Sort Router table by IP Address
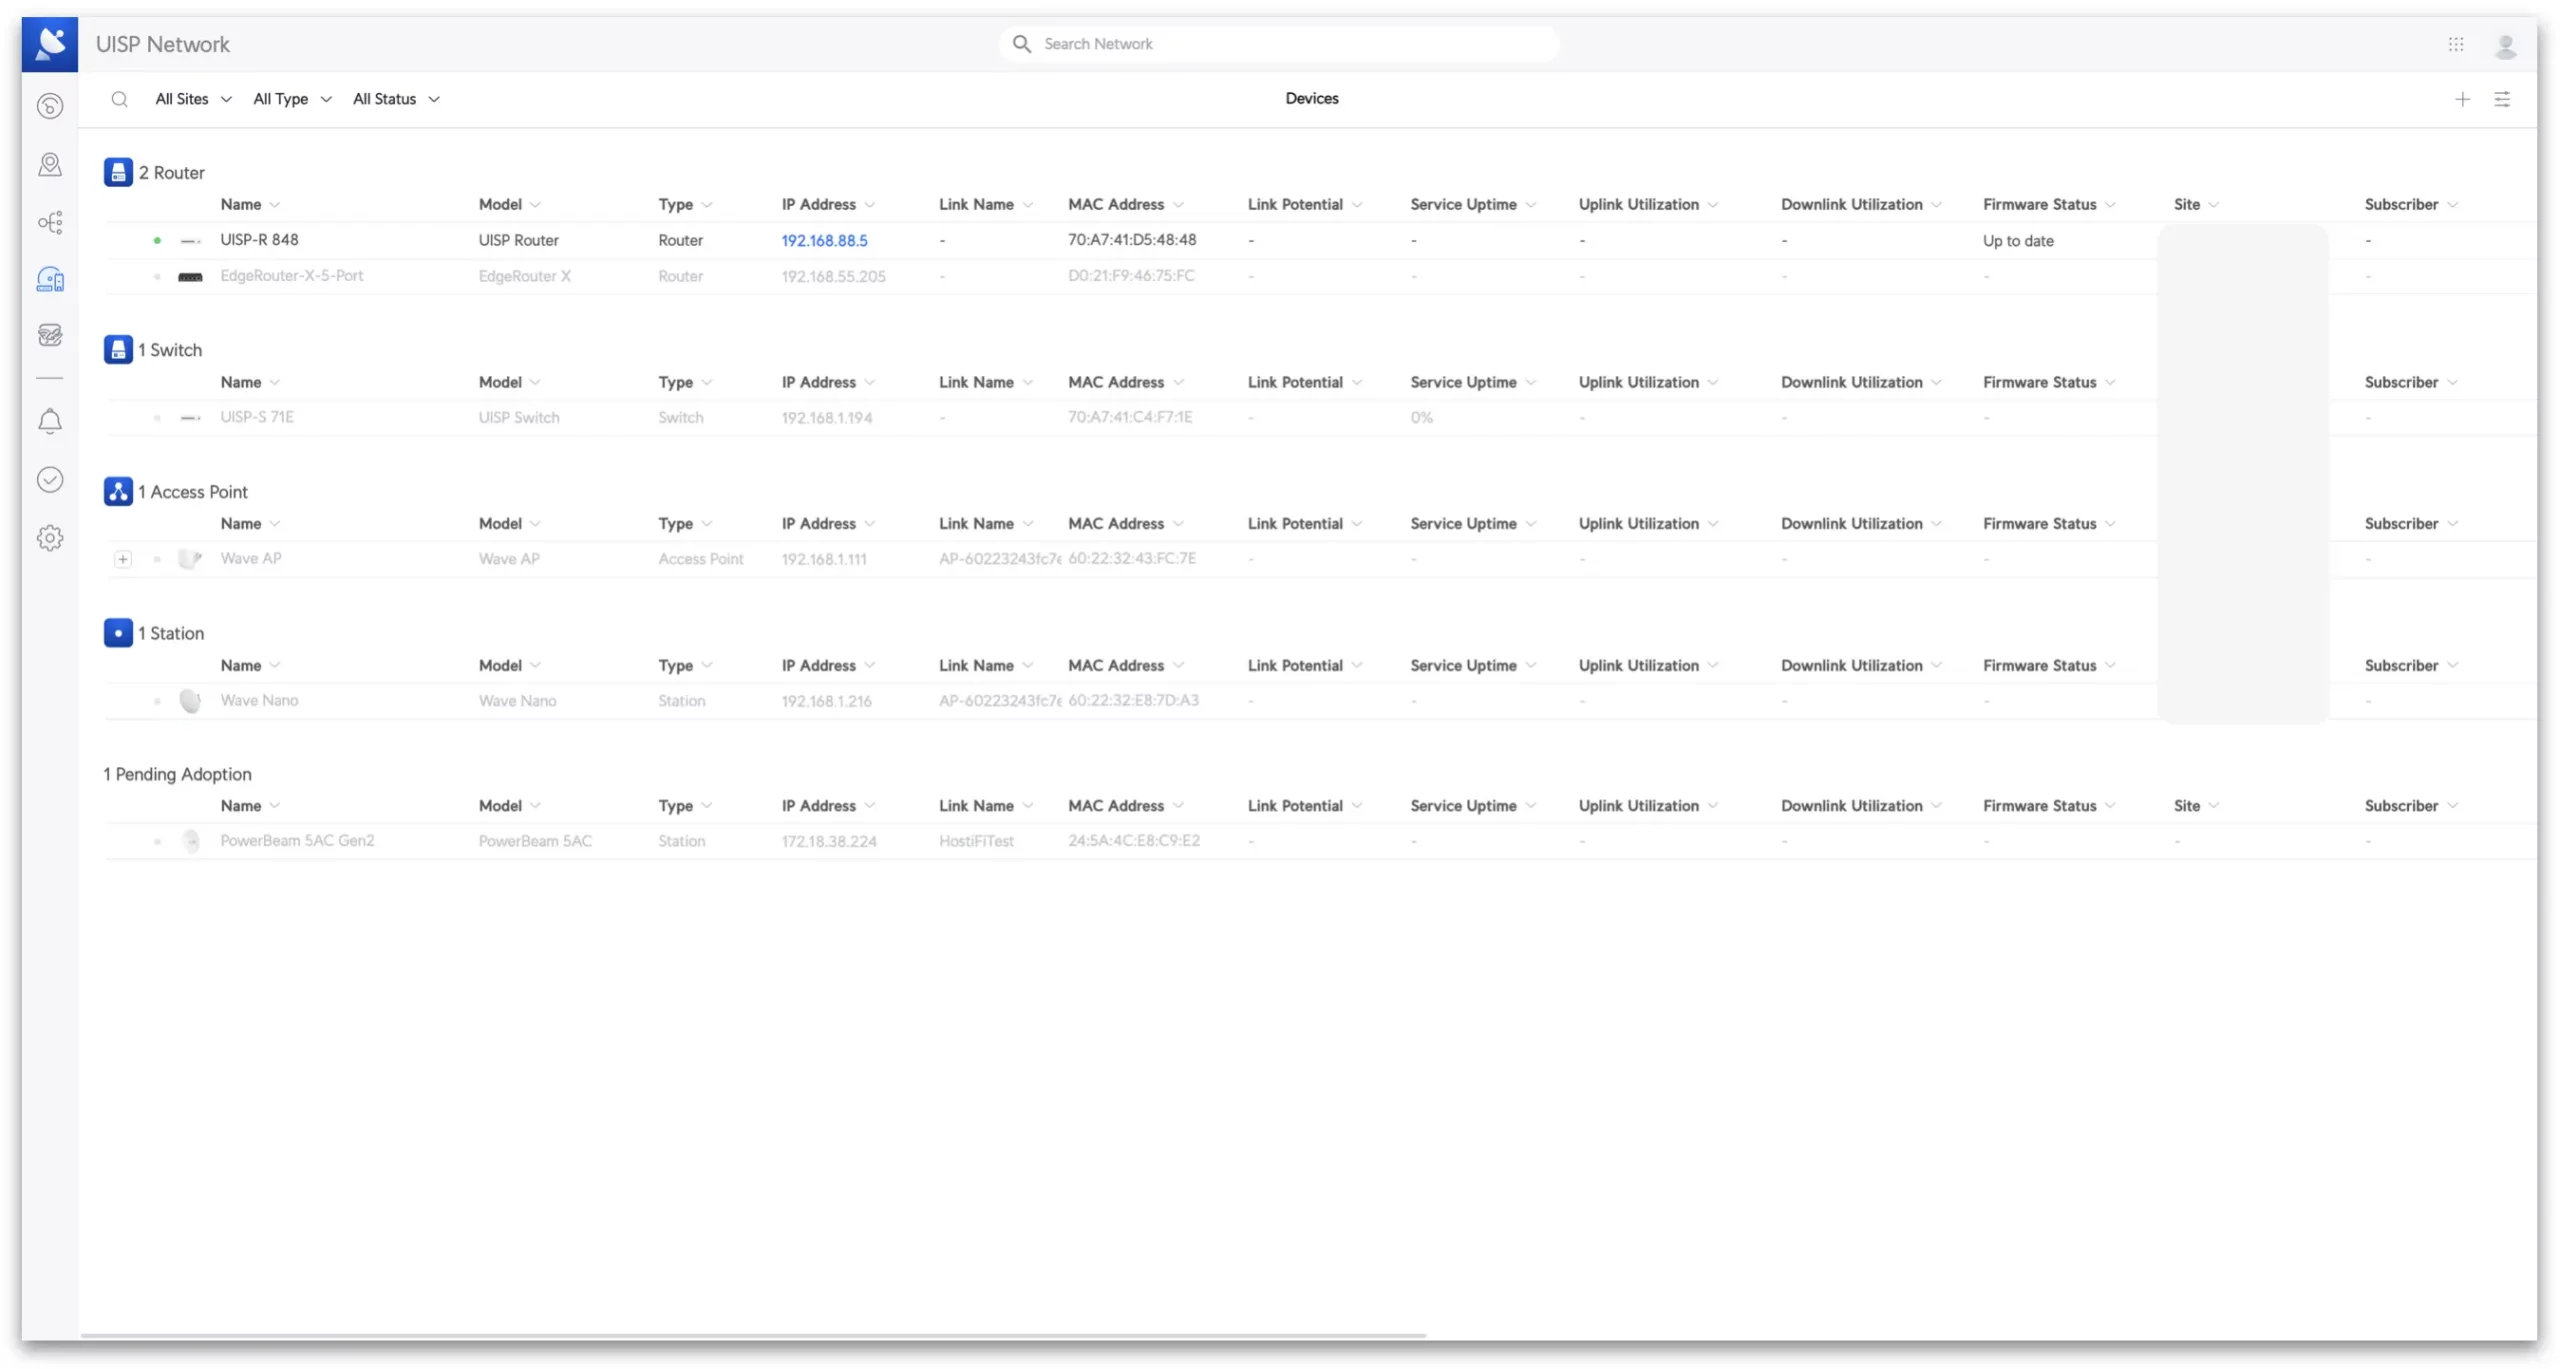This screenshot has width=2560, height=1369. (x=828, y=204)
